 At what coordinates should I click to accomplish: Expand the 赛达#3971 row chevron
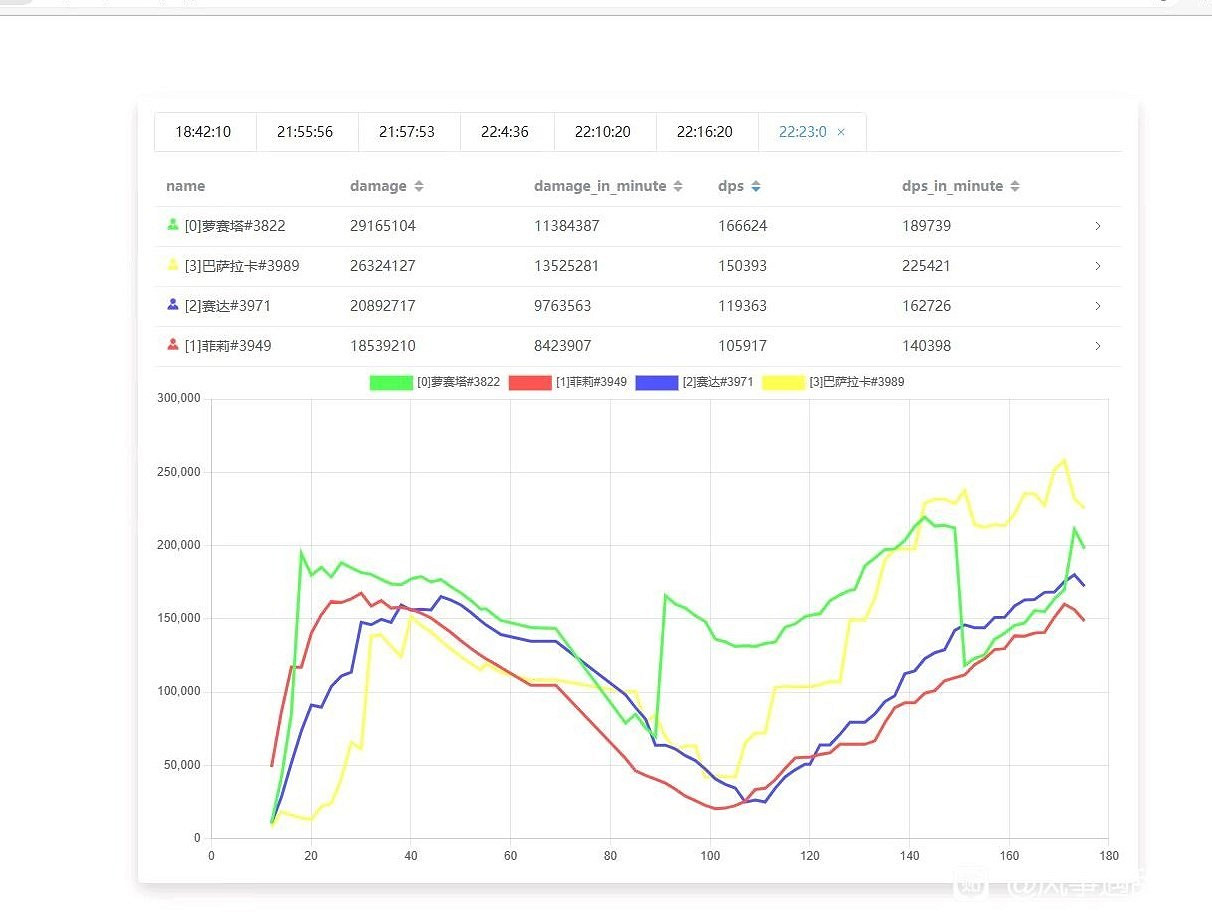(1097, 306)
